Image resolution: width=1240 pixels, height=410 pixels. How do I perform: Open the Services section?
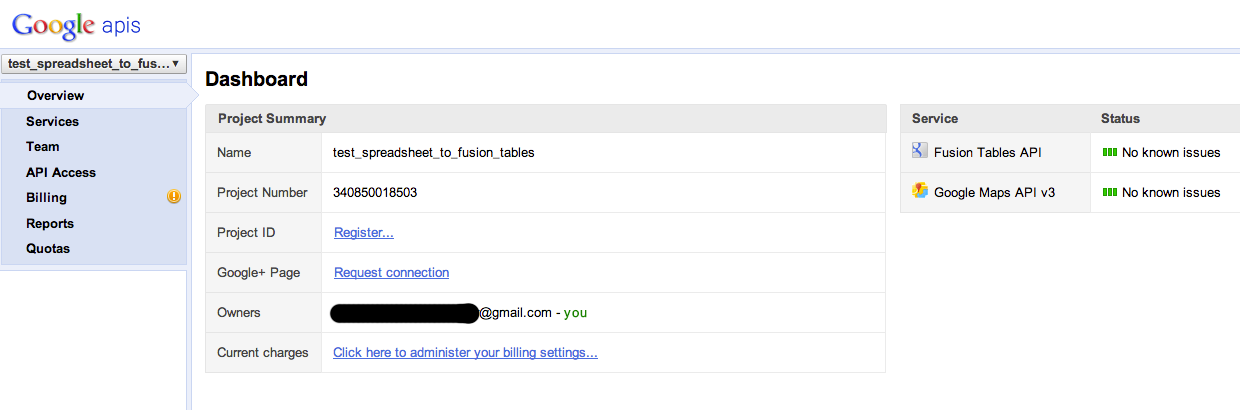click(52, 121)
